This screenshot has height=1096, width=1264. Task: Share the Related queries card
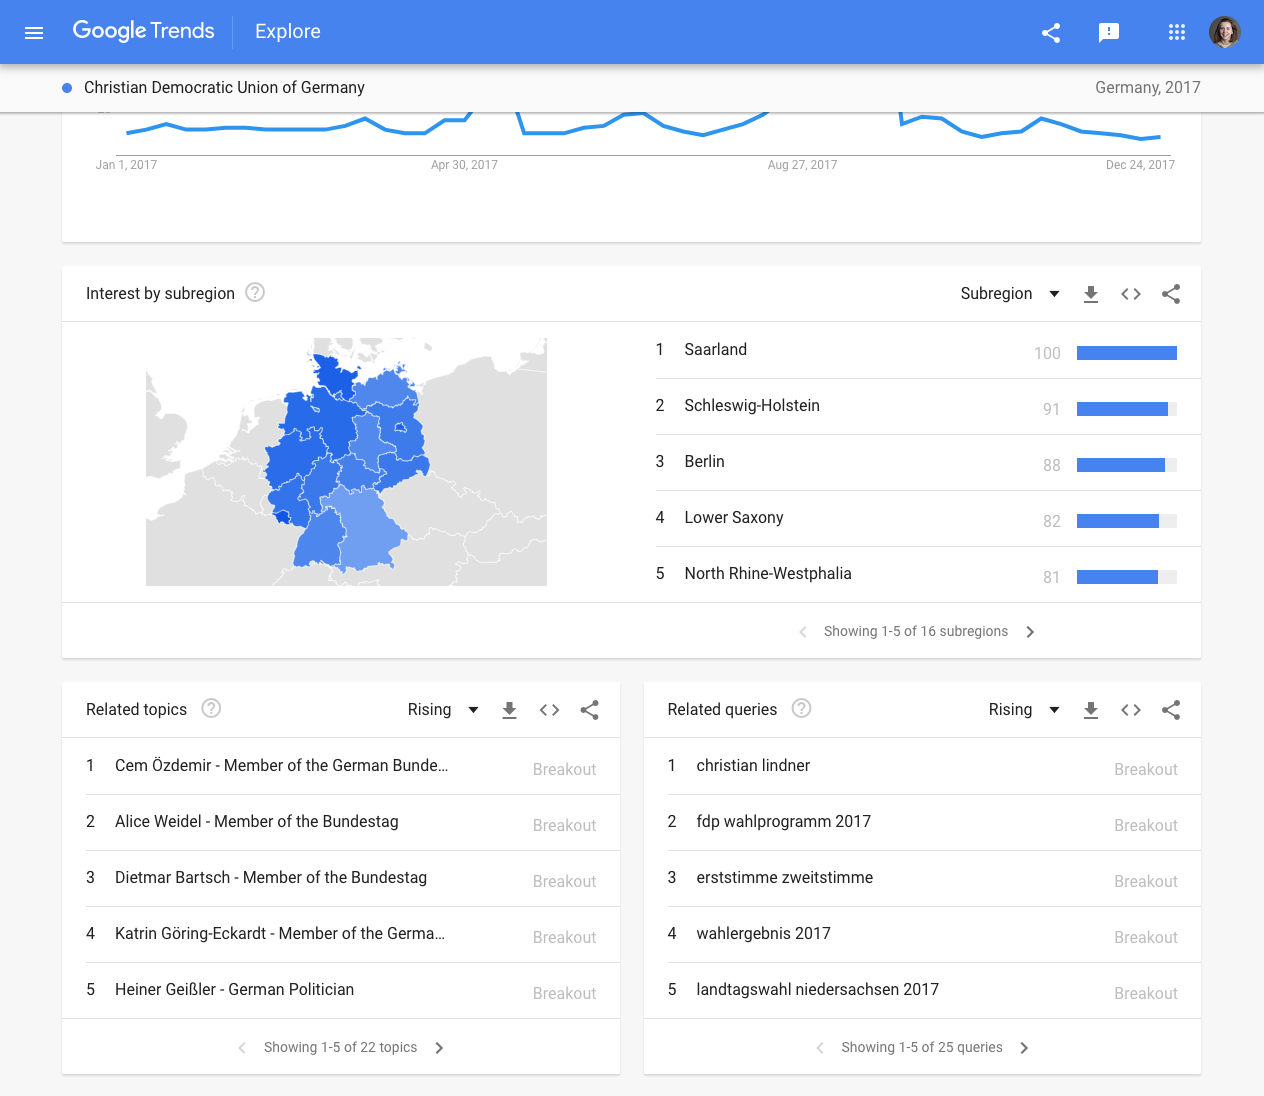[x=1171, y=710]
